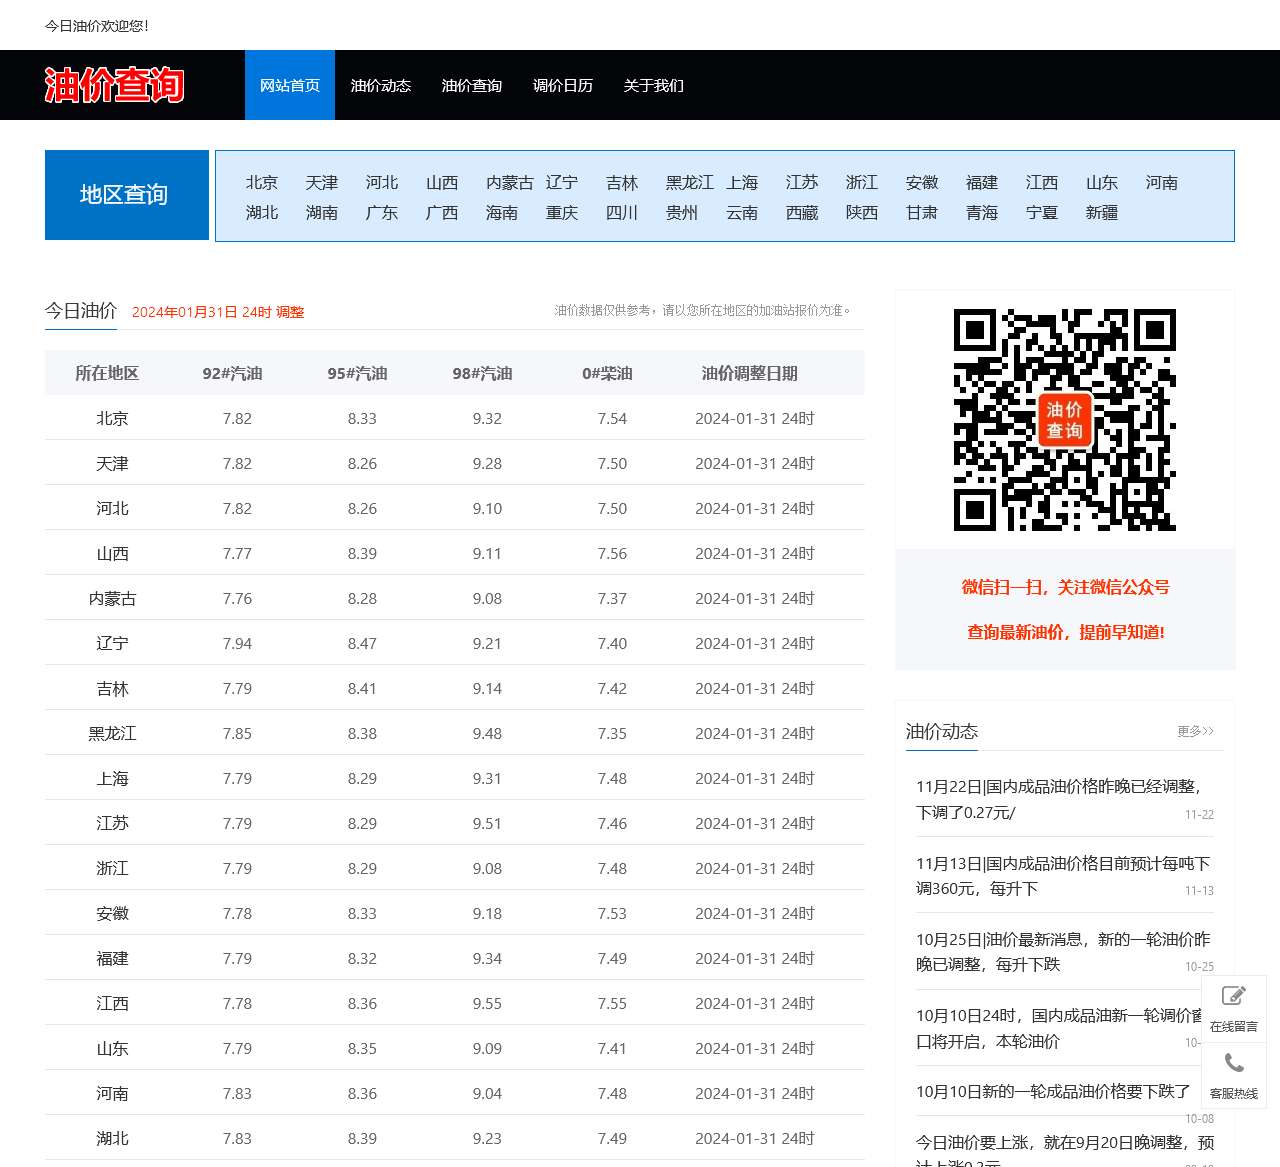Select the 西藏 region link

[801, 212]
